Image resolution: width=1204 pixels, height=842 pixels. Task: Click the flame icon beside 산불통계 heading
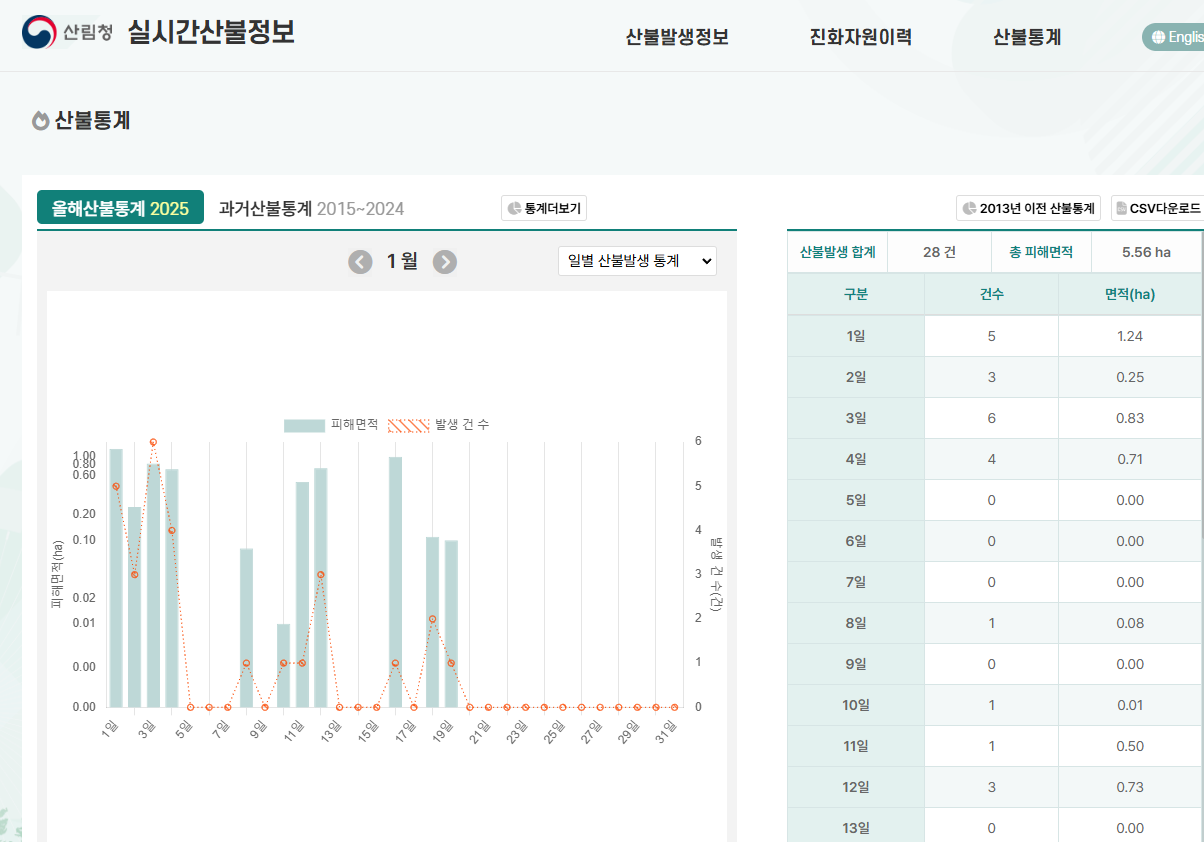pyautogui.click(x=40, y=119)
